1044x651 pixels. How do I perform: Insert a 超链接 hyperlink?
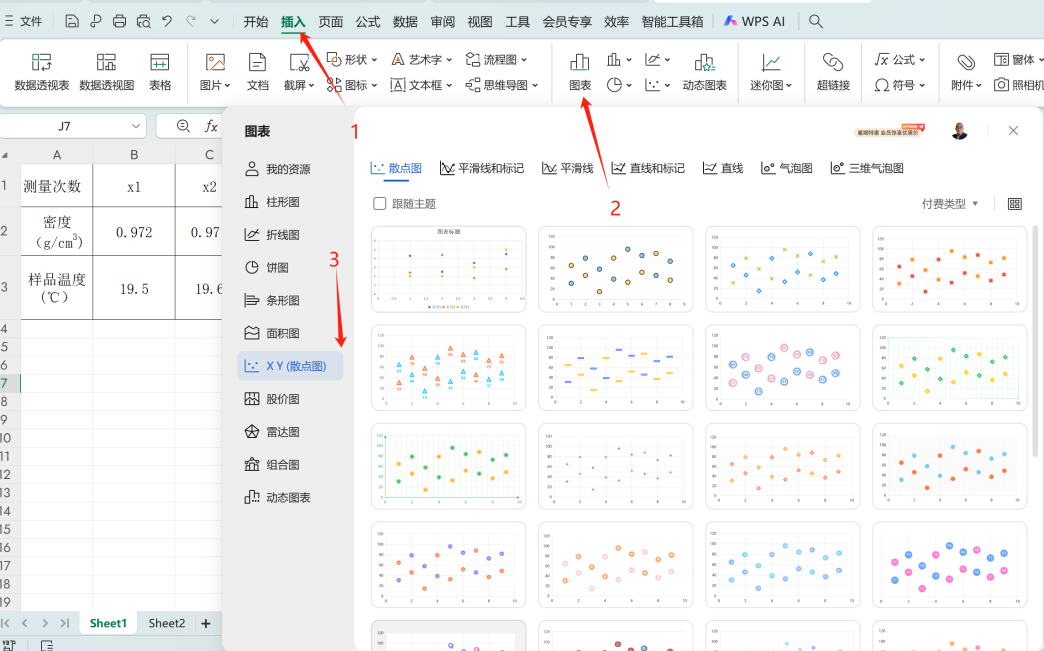tap(832, 72)
